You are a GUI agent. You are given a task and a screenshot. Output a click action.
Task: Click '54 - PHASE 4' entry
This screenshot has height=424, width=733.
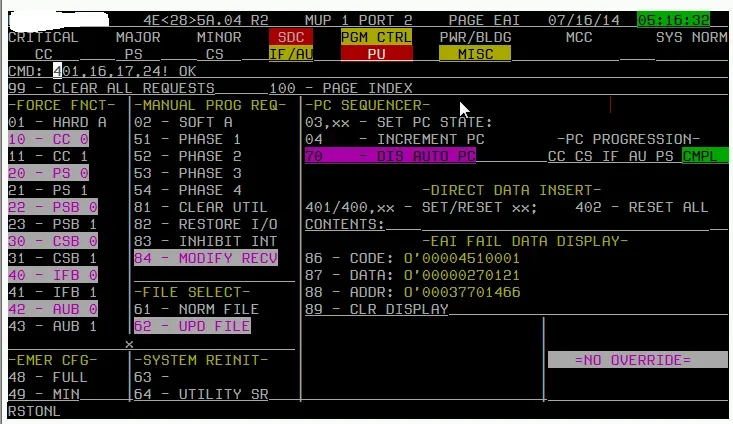(188, 190)
